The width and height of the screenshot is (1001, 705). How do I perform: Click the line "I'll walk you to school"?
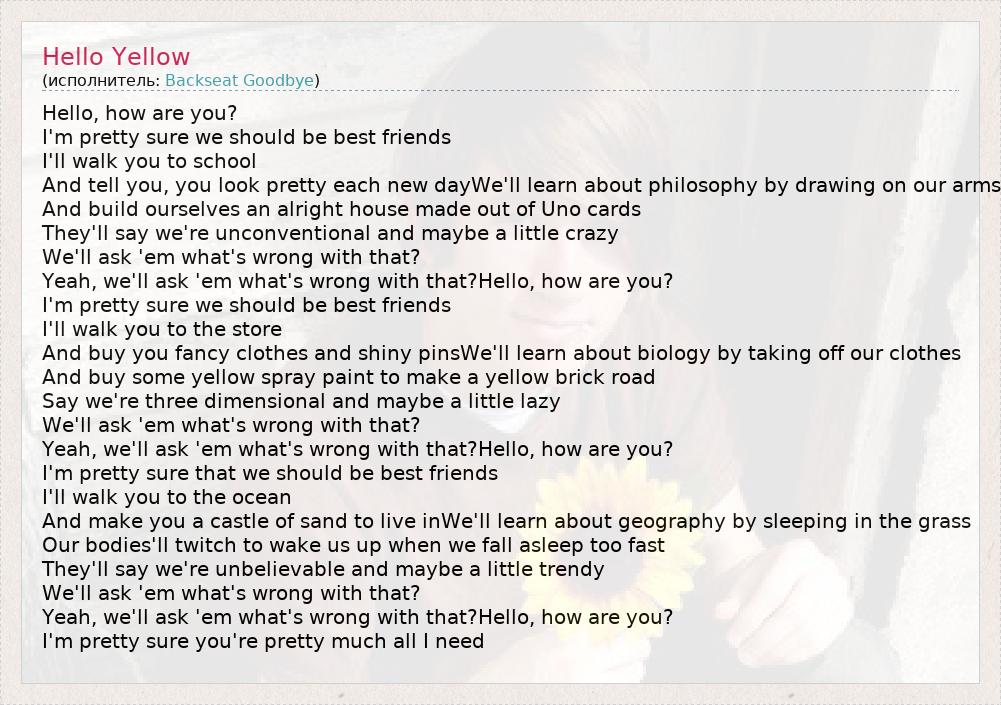click(x=149, y=161)
